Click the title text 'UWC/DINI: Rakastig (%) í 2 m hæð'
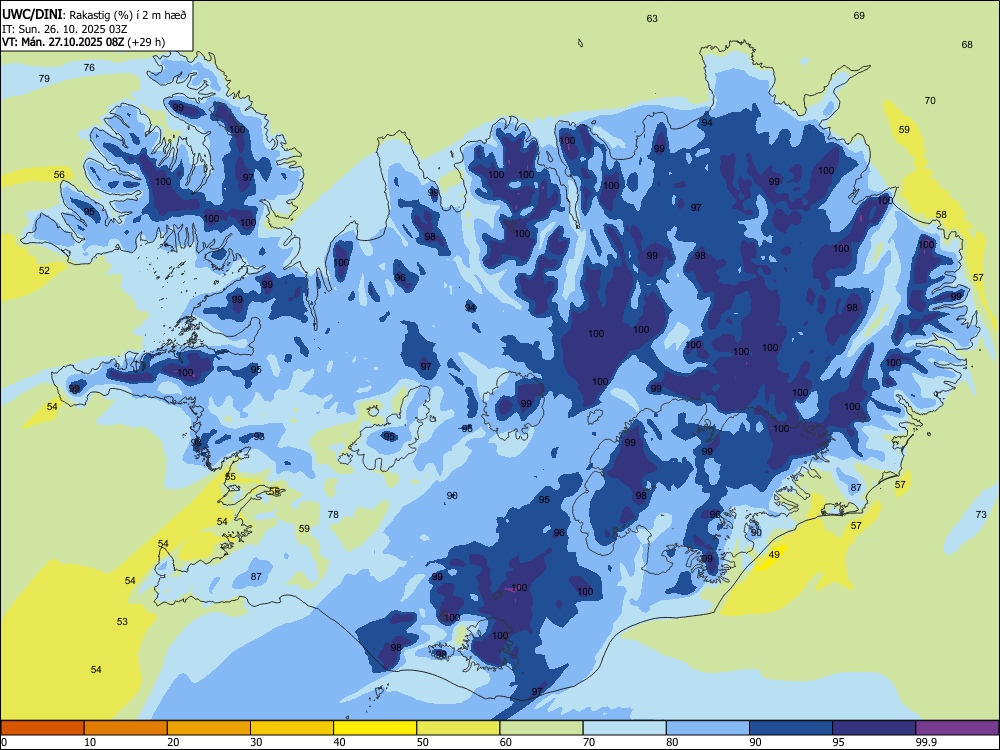 (94, 14)
